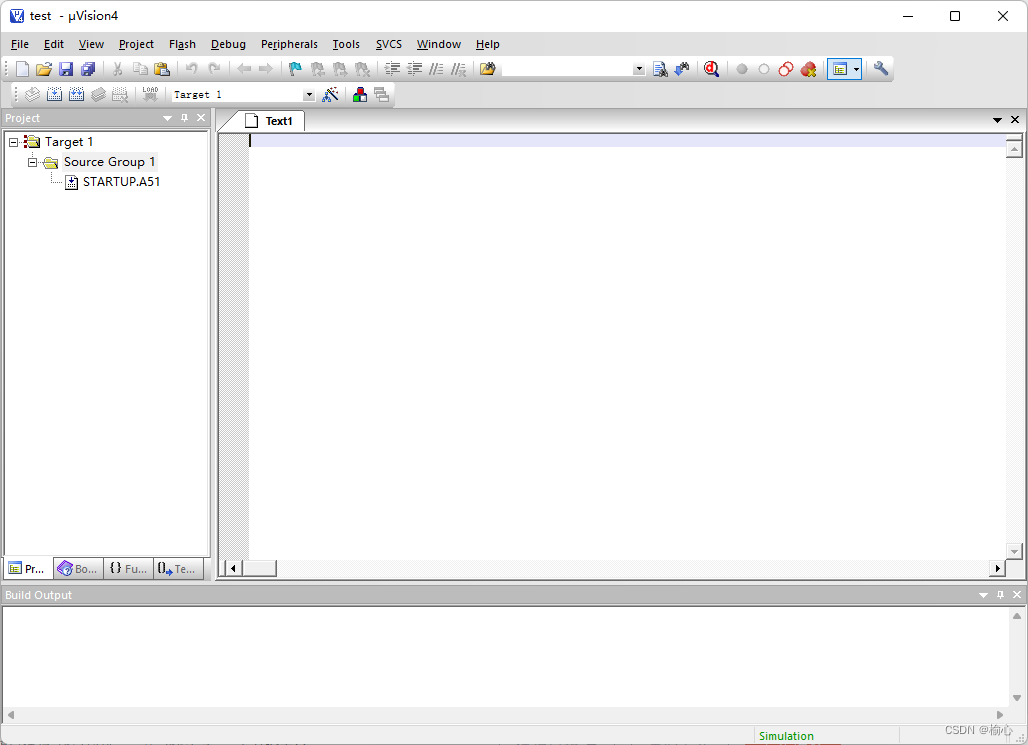Disable all breakpoints with red circles icon

pyautogui.click(x=786, y=69)
